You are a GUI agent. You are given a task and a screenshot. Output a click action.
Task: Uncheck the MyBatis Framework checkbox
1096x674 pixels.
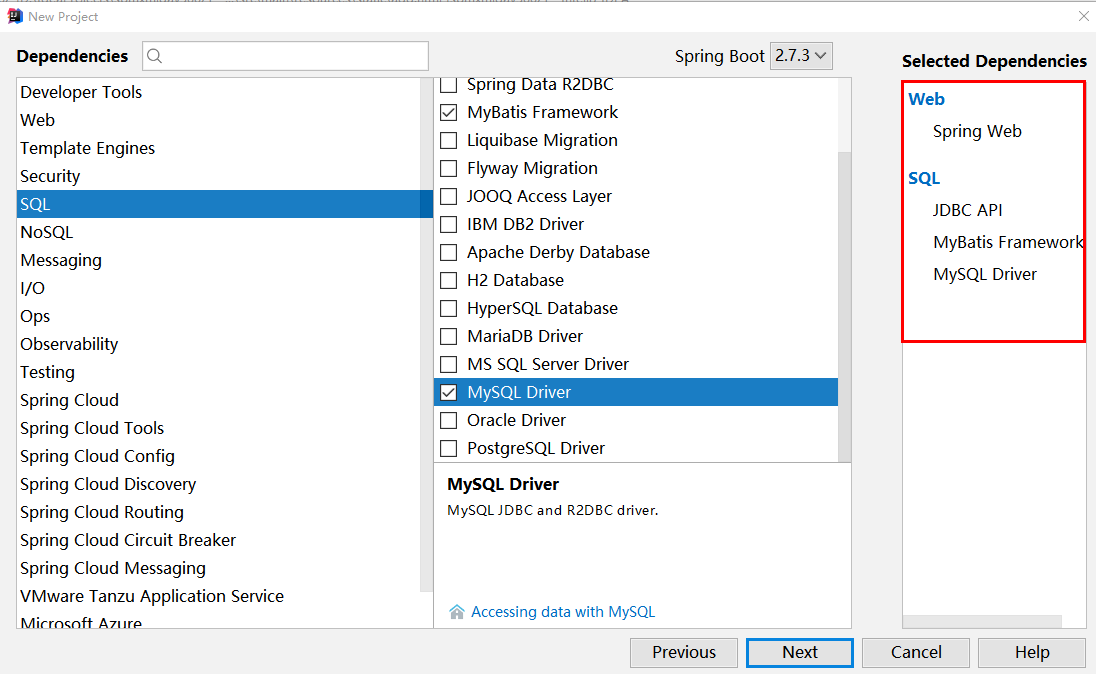tap(449, 113)
